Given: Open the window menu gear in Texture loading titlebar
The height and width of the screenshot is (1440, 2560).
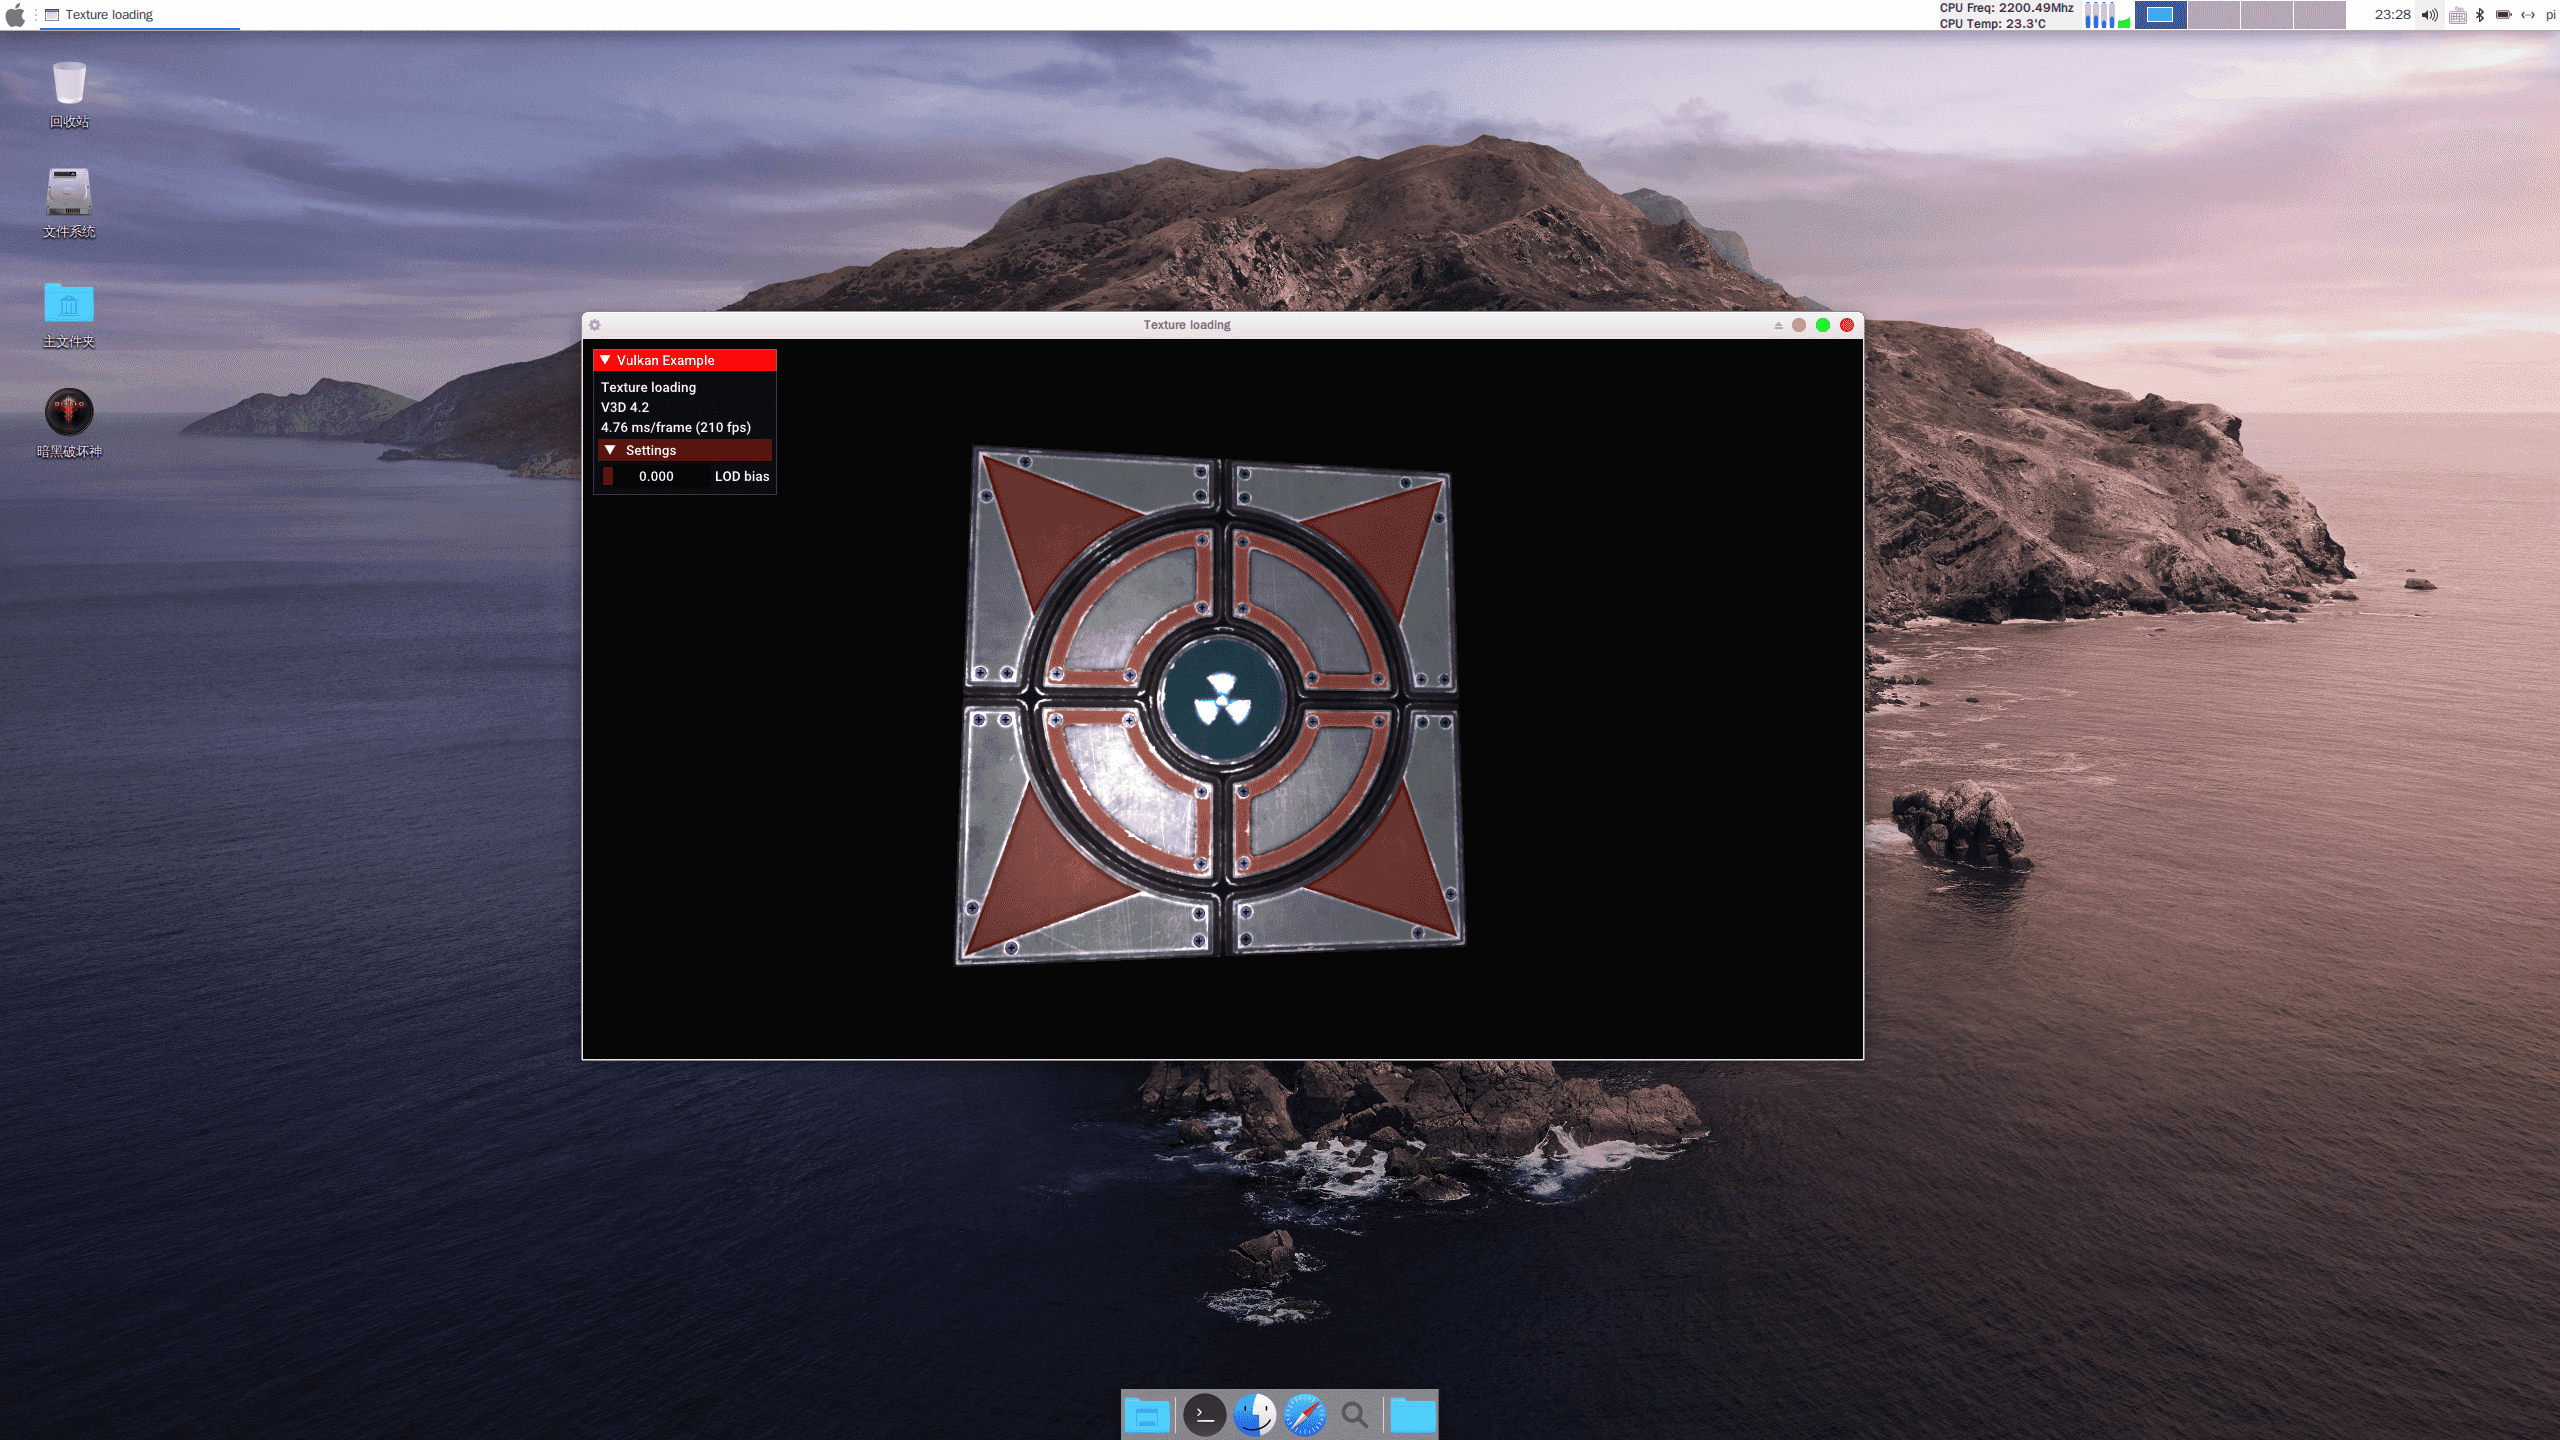Looking at the screenshot, I should tap(595, 325).
